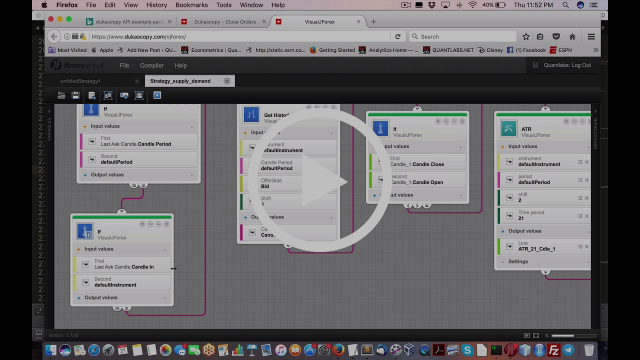Screen dimensions: 640x360
Task: Open Firefox Bookmarks menu in menu bar
Action: [191, 5]
